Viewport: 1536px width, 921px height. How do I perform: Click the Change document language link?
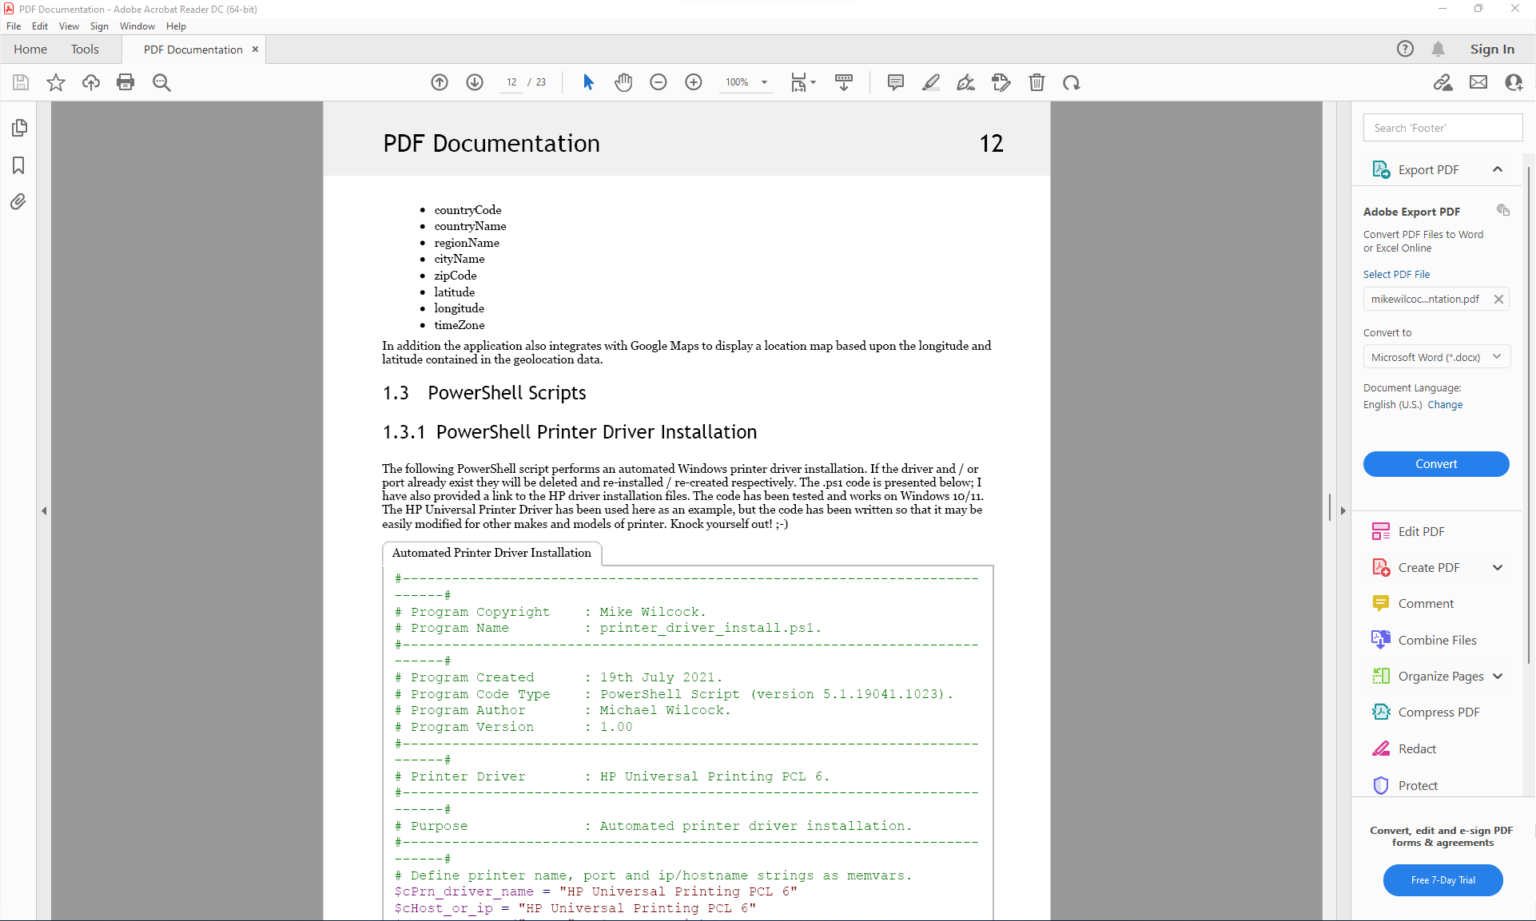click(x=1445, y=404)
